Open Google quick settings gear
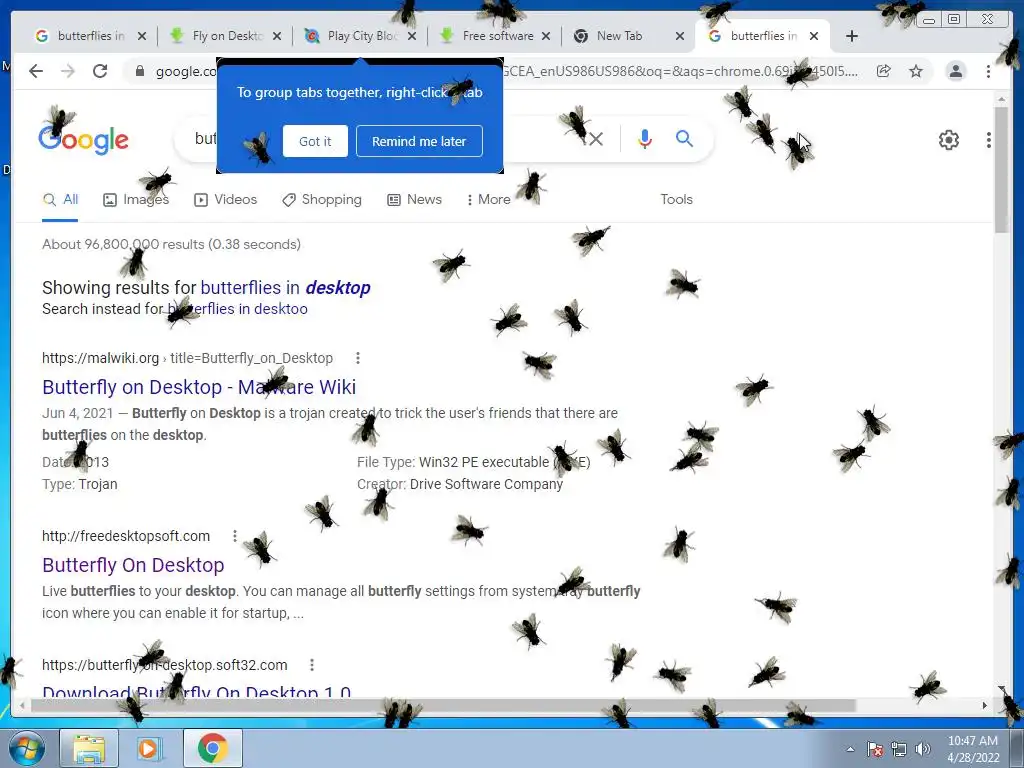 [x=949, y=140]
